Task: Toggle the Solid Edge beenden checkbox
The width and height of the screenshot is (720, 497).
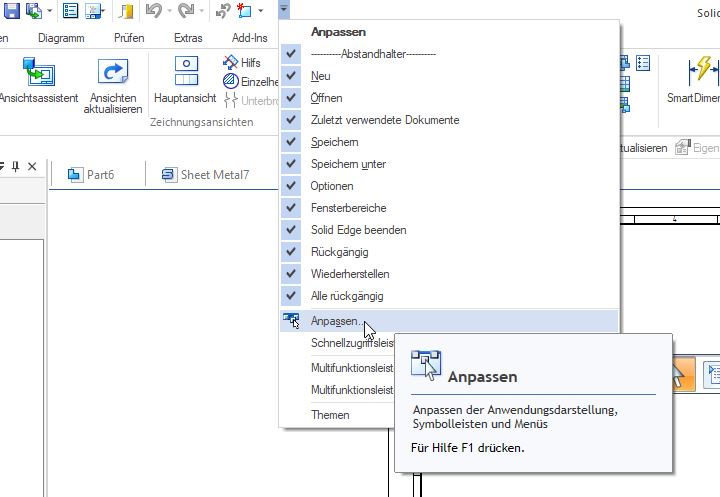Action: tap(291, 230)
